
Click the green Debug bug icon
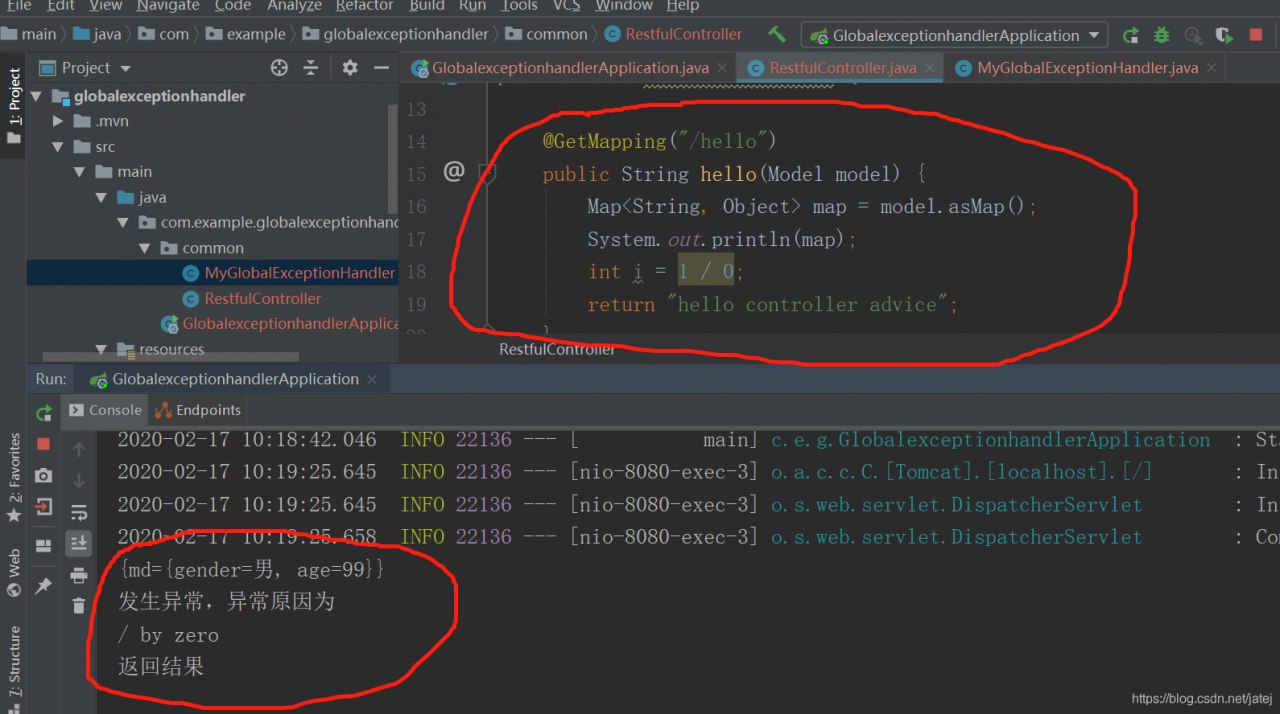(1161, 35)
